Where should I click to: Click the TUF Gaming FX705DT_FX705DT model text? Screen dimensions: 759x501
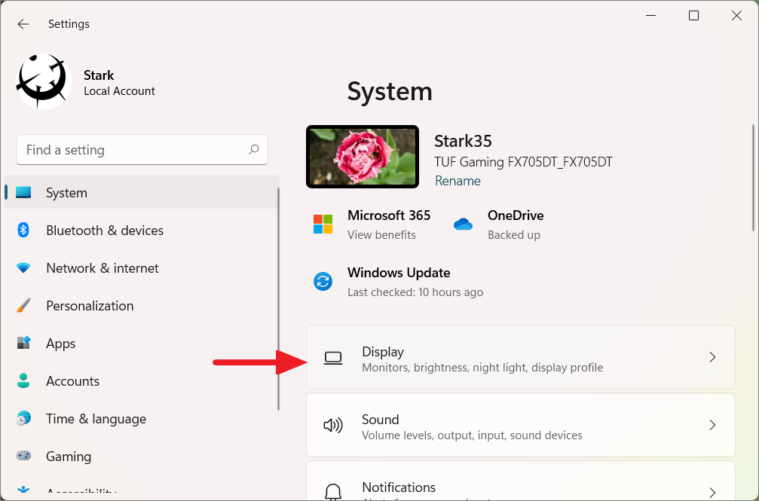(x=523, y=162)
